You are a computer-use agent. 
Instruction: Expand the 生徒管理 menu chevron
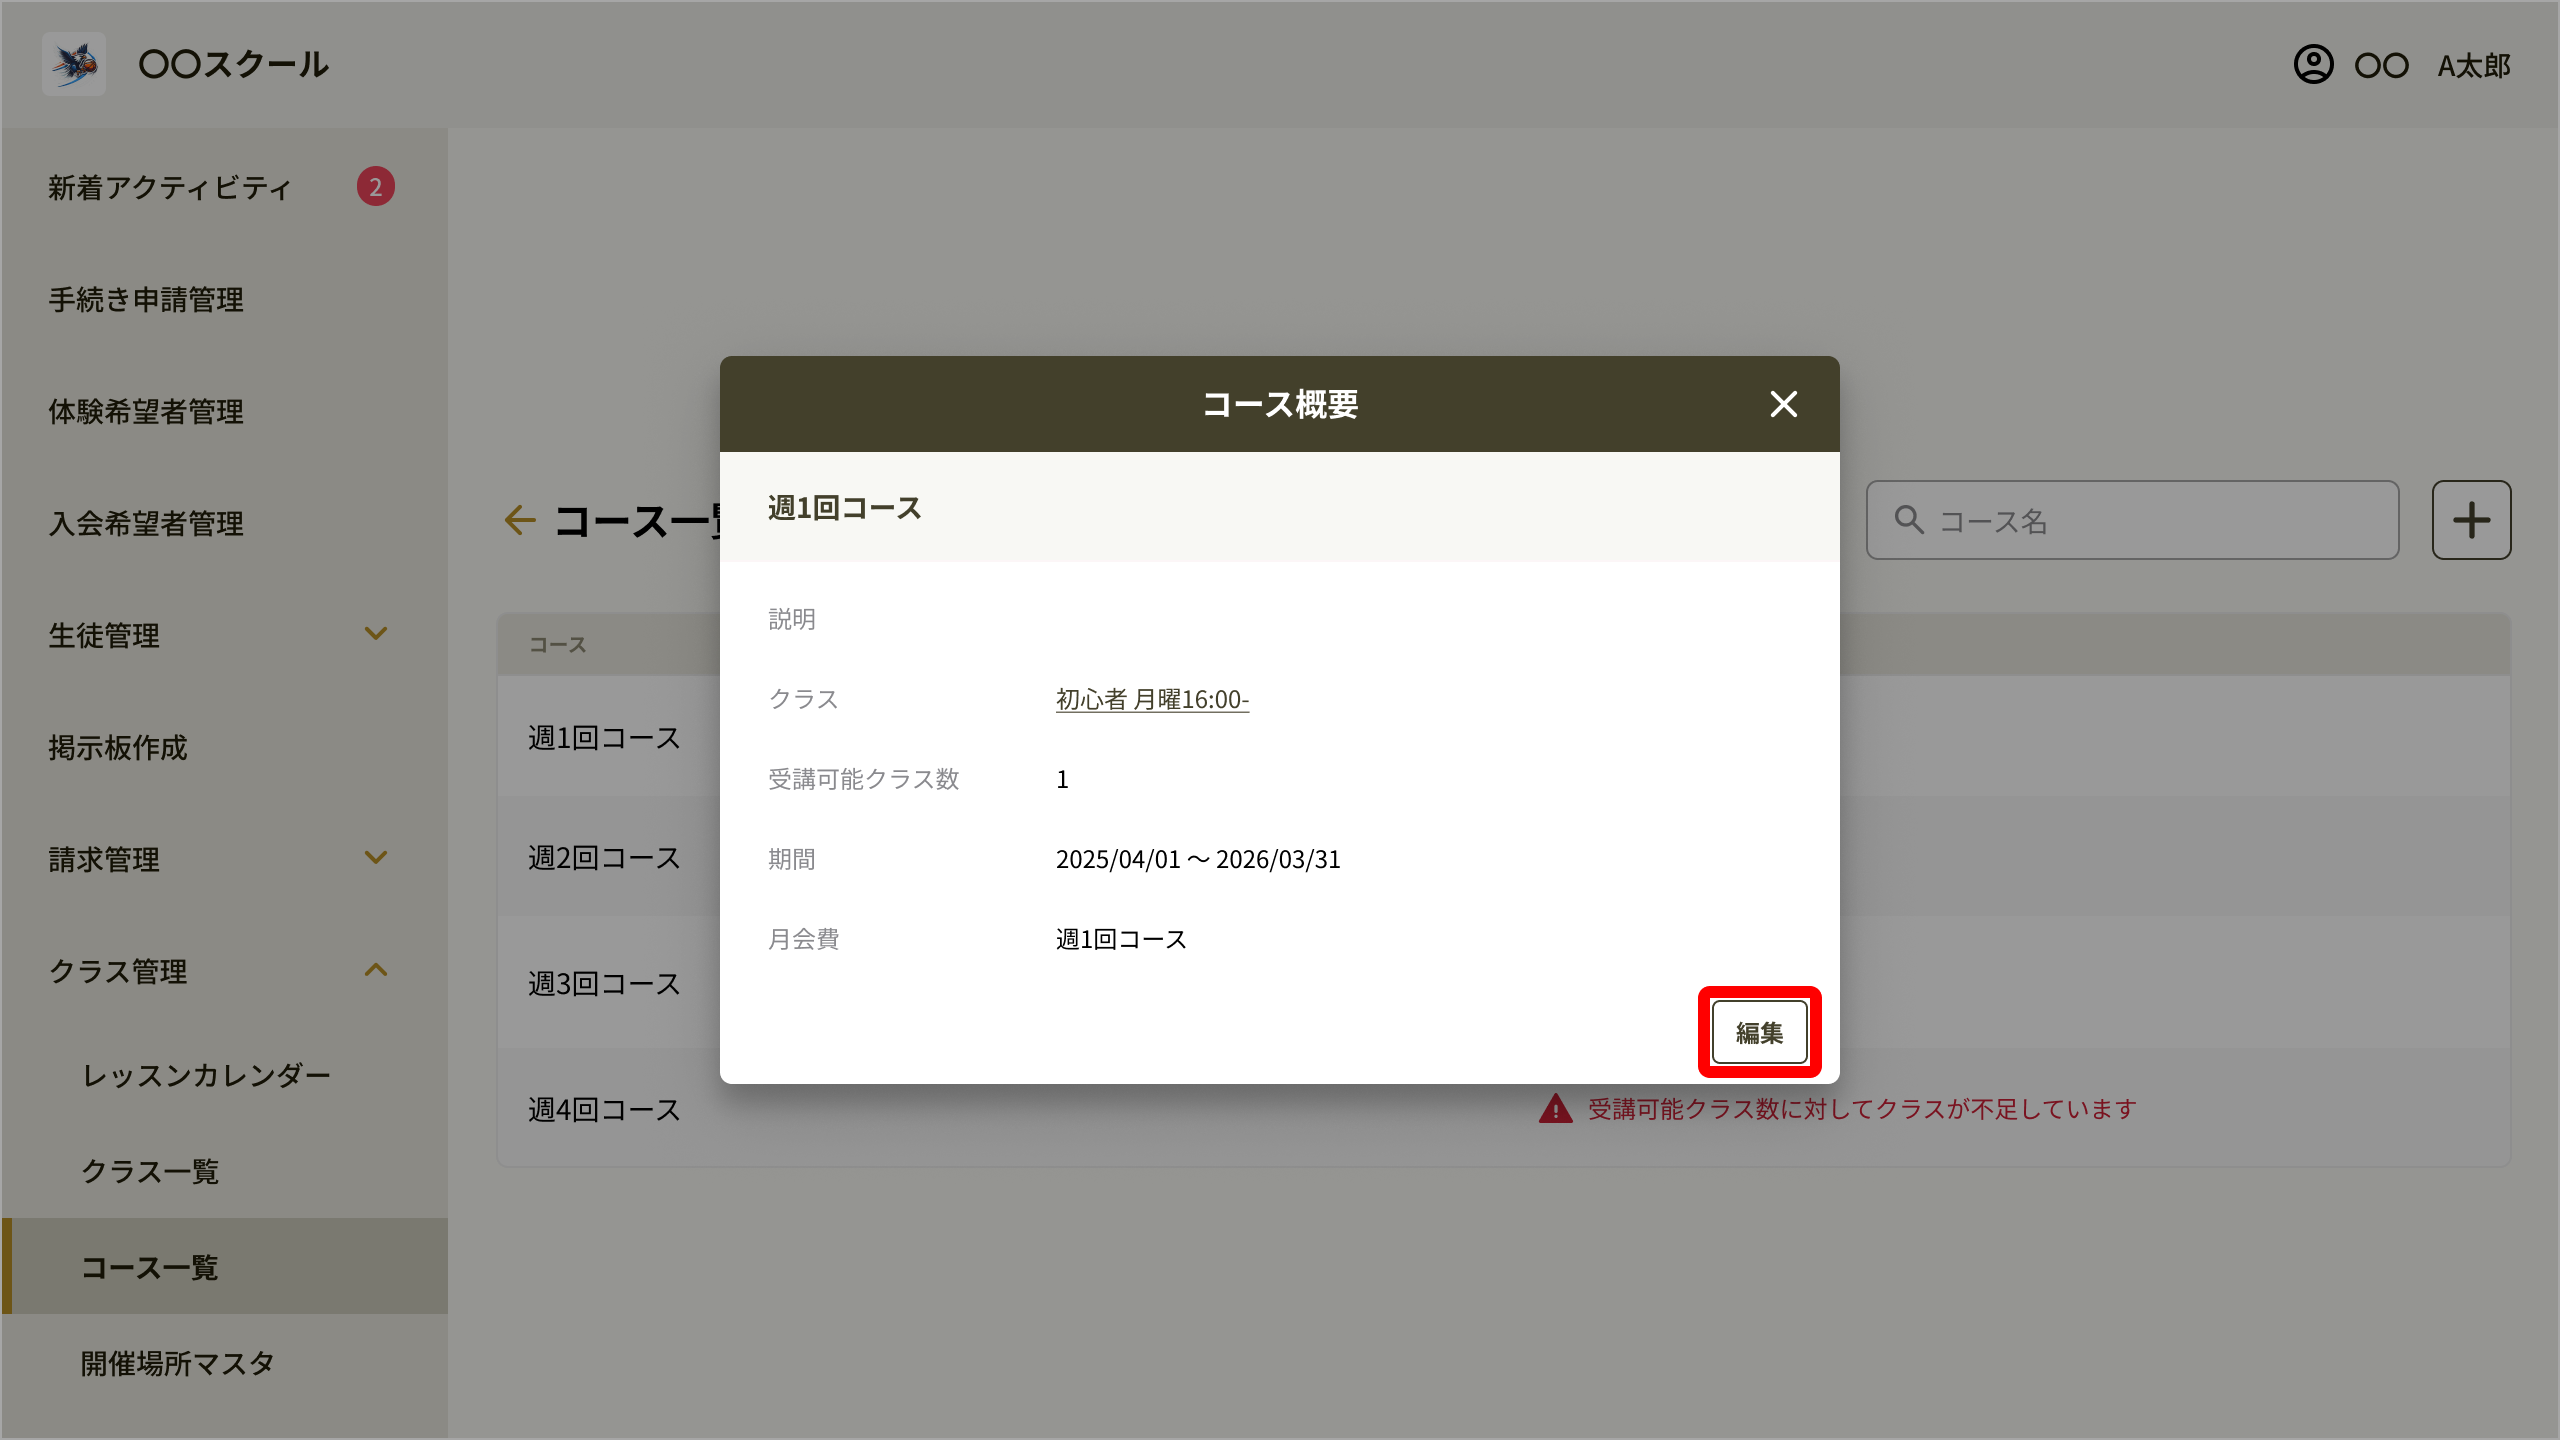tap(376, 634)
